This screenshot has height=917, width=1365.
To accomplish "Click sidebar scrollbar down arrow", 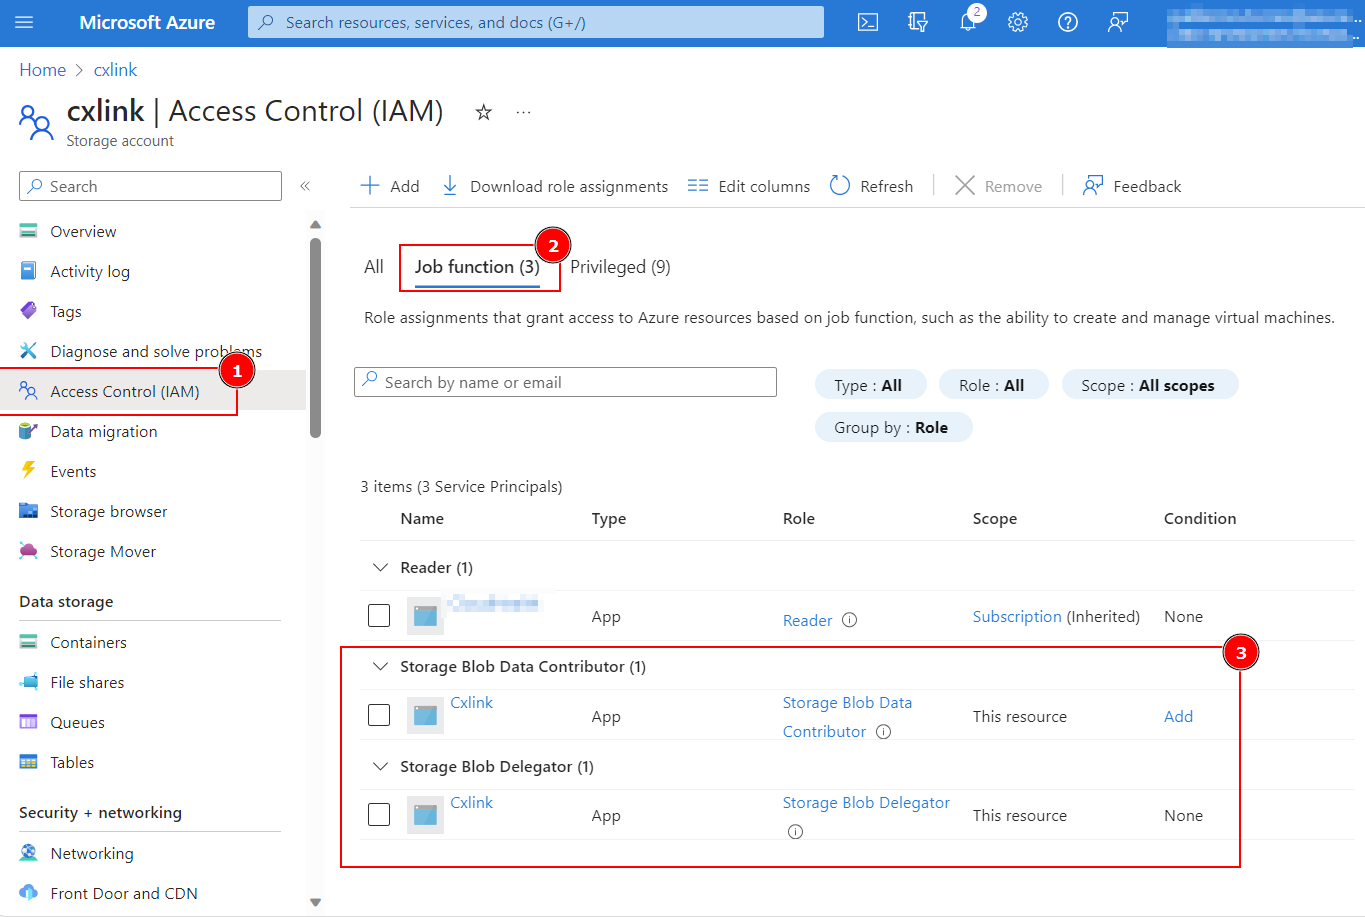I will tap(316, 902).
